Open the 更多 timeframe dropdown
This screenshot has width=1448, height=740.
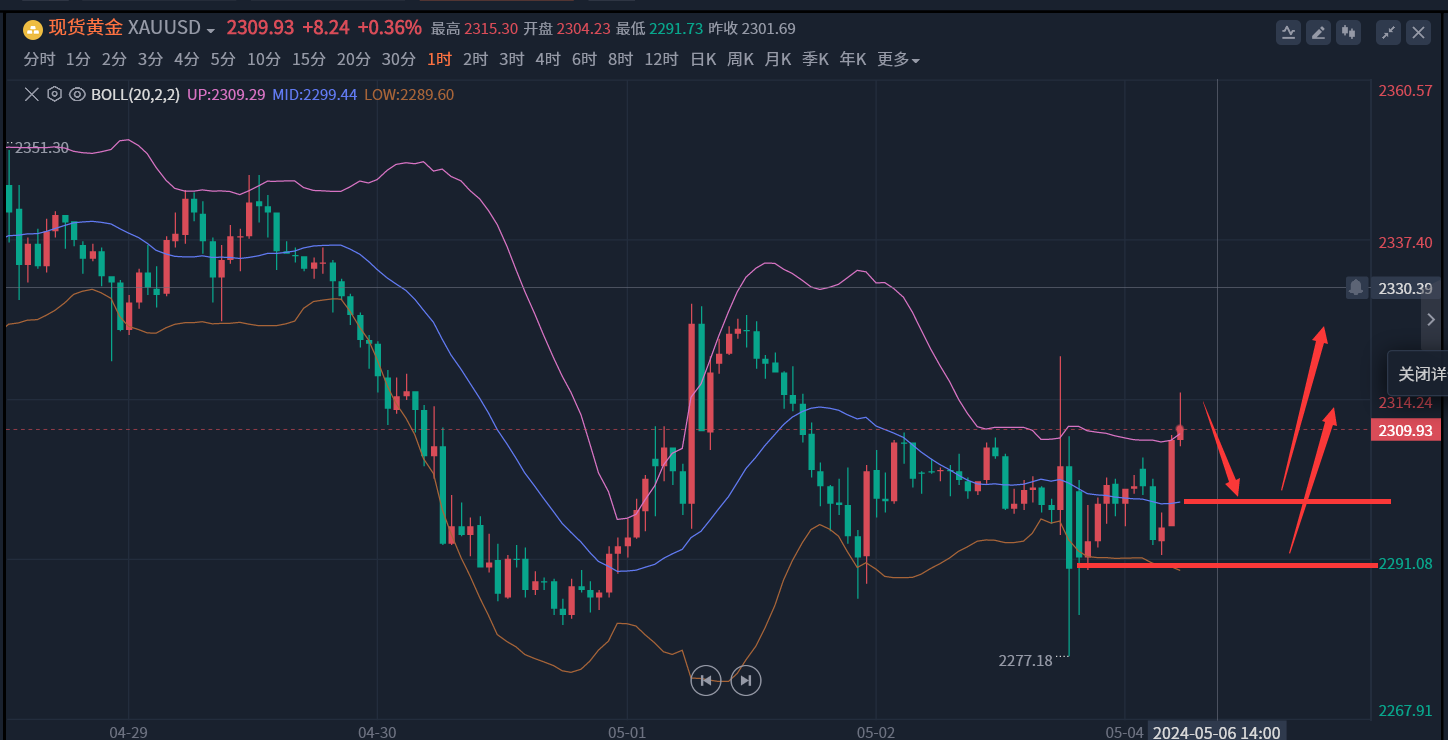pyautogui.click(x=898, y=60)
